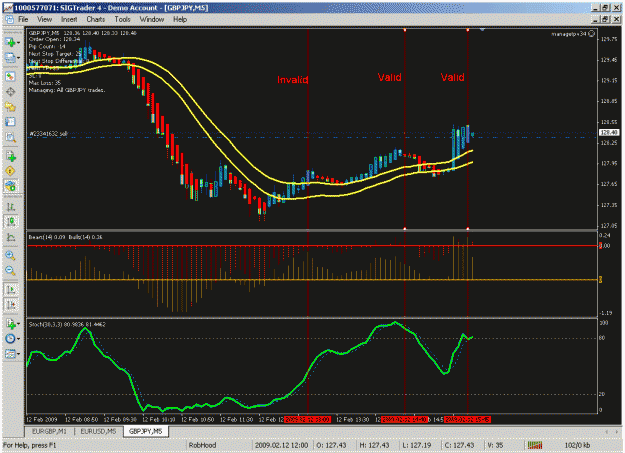Expand the Profiles dropdown arrow
The height and width of the screenshot is (453, 625).
click(x=18, y=58)
